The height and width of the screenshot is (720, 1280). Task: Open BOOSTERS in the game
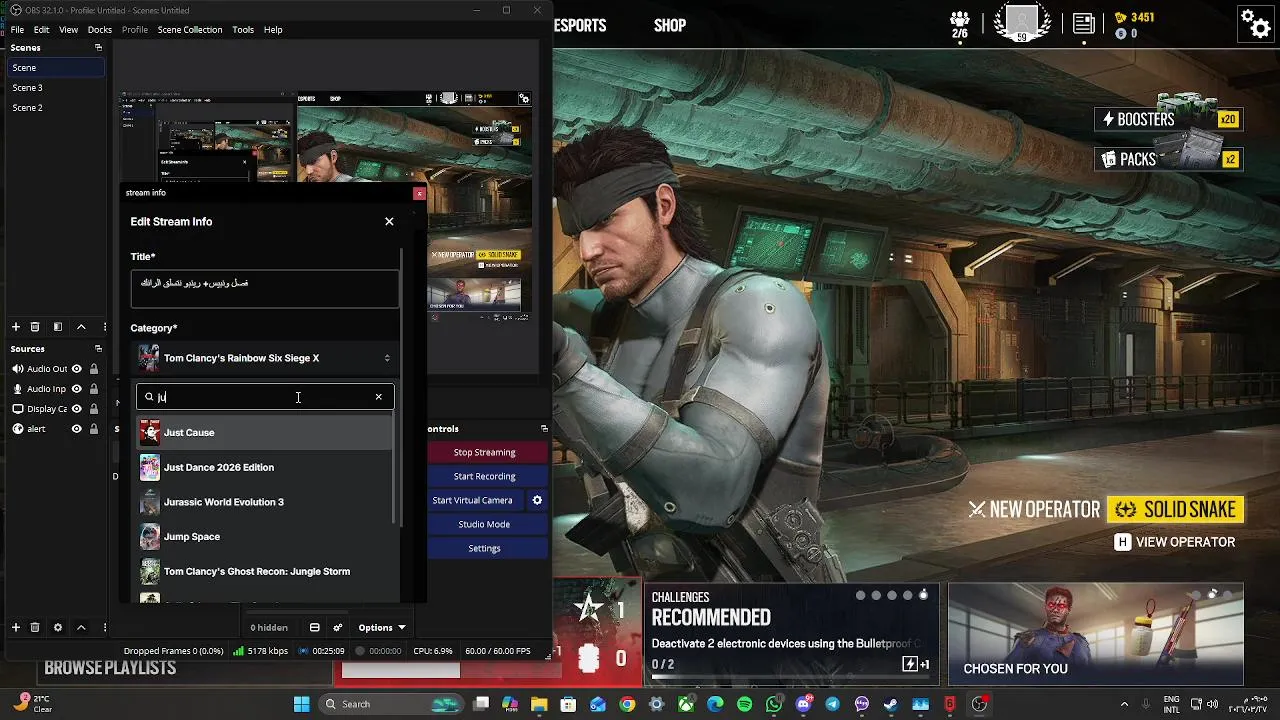click(x=1169, y=119)
